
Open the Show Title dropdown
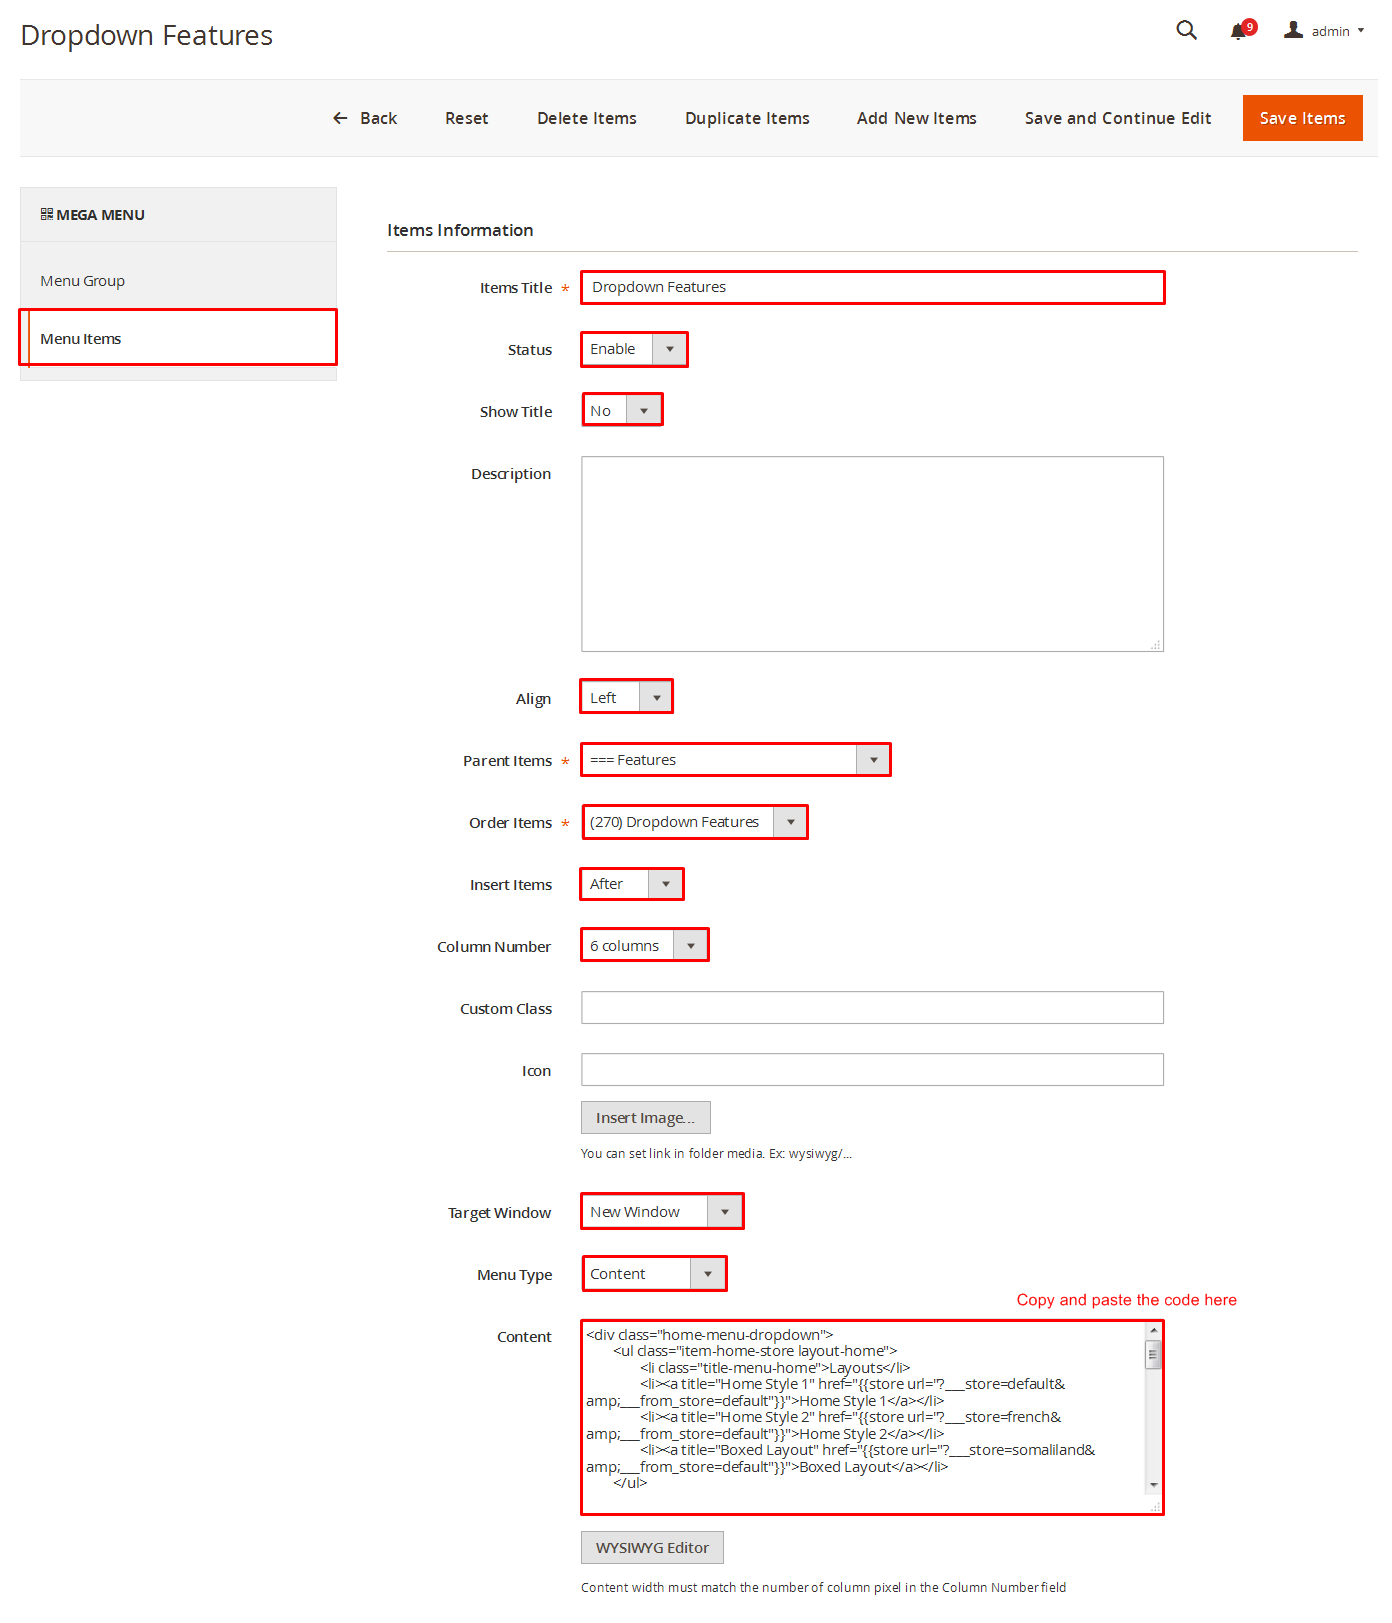pos(622,410)
